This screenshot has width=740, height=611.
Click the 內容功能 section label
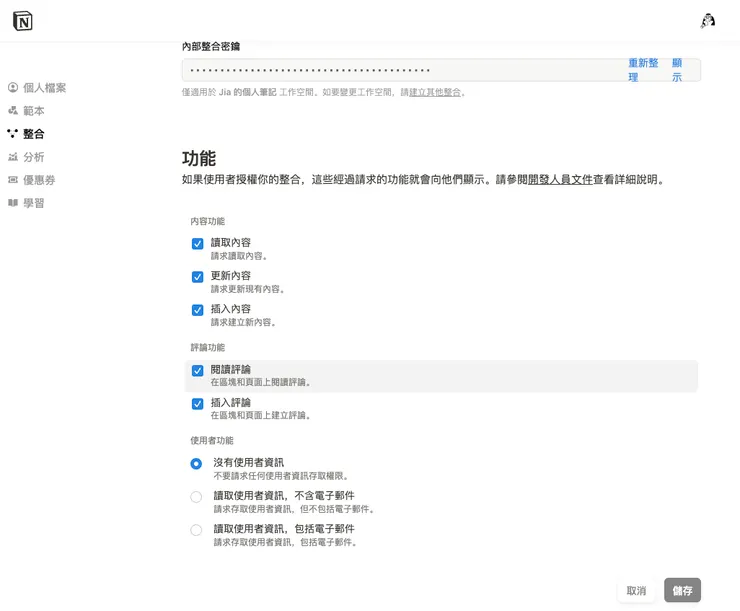[x=208, y=221]
